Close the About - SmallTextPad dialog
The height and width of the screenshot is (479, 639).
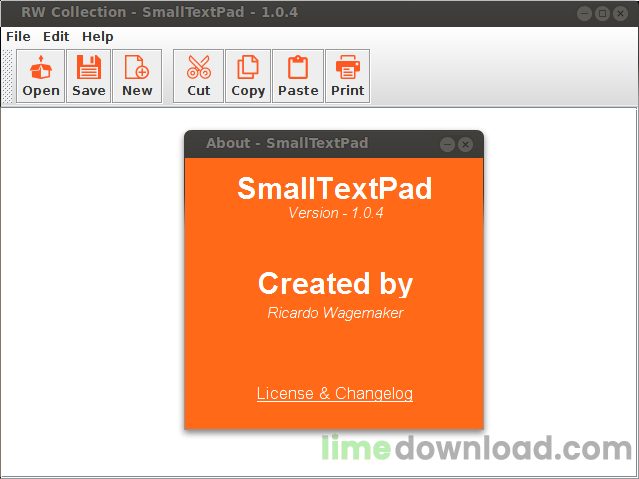tap(465, 144)
